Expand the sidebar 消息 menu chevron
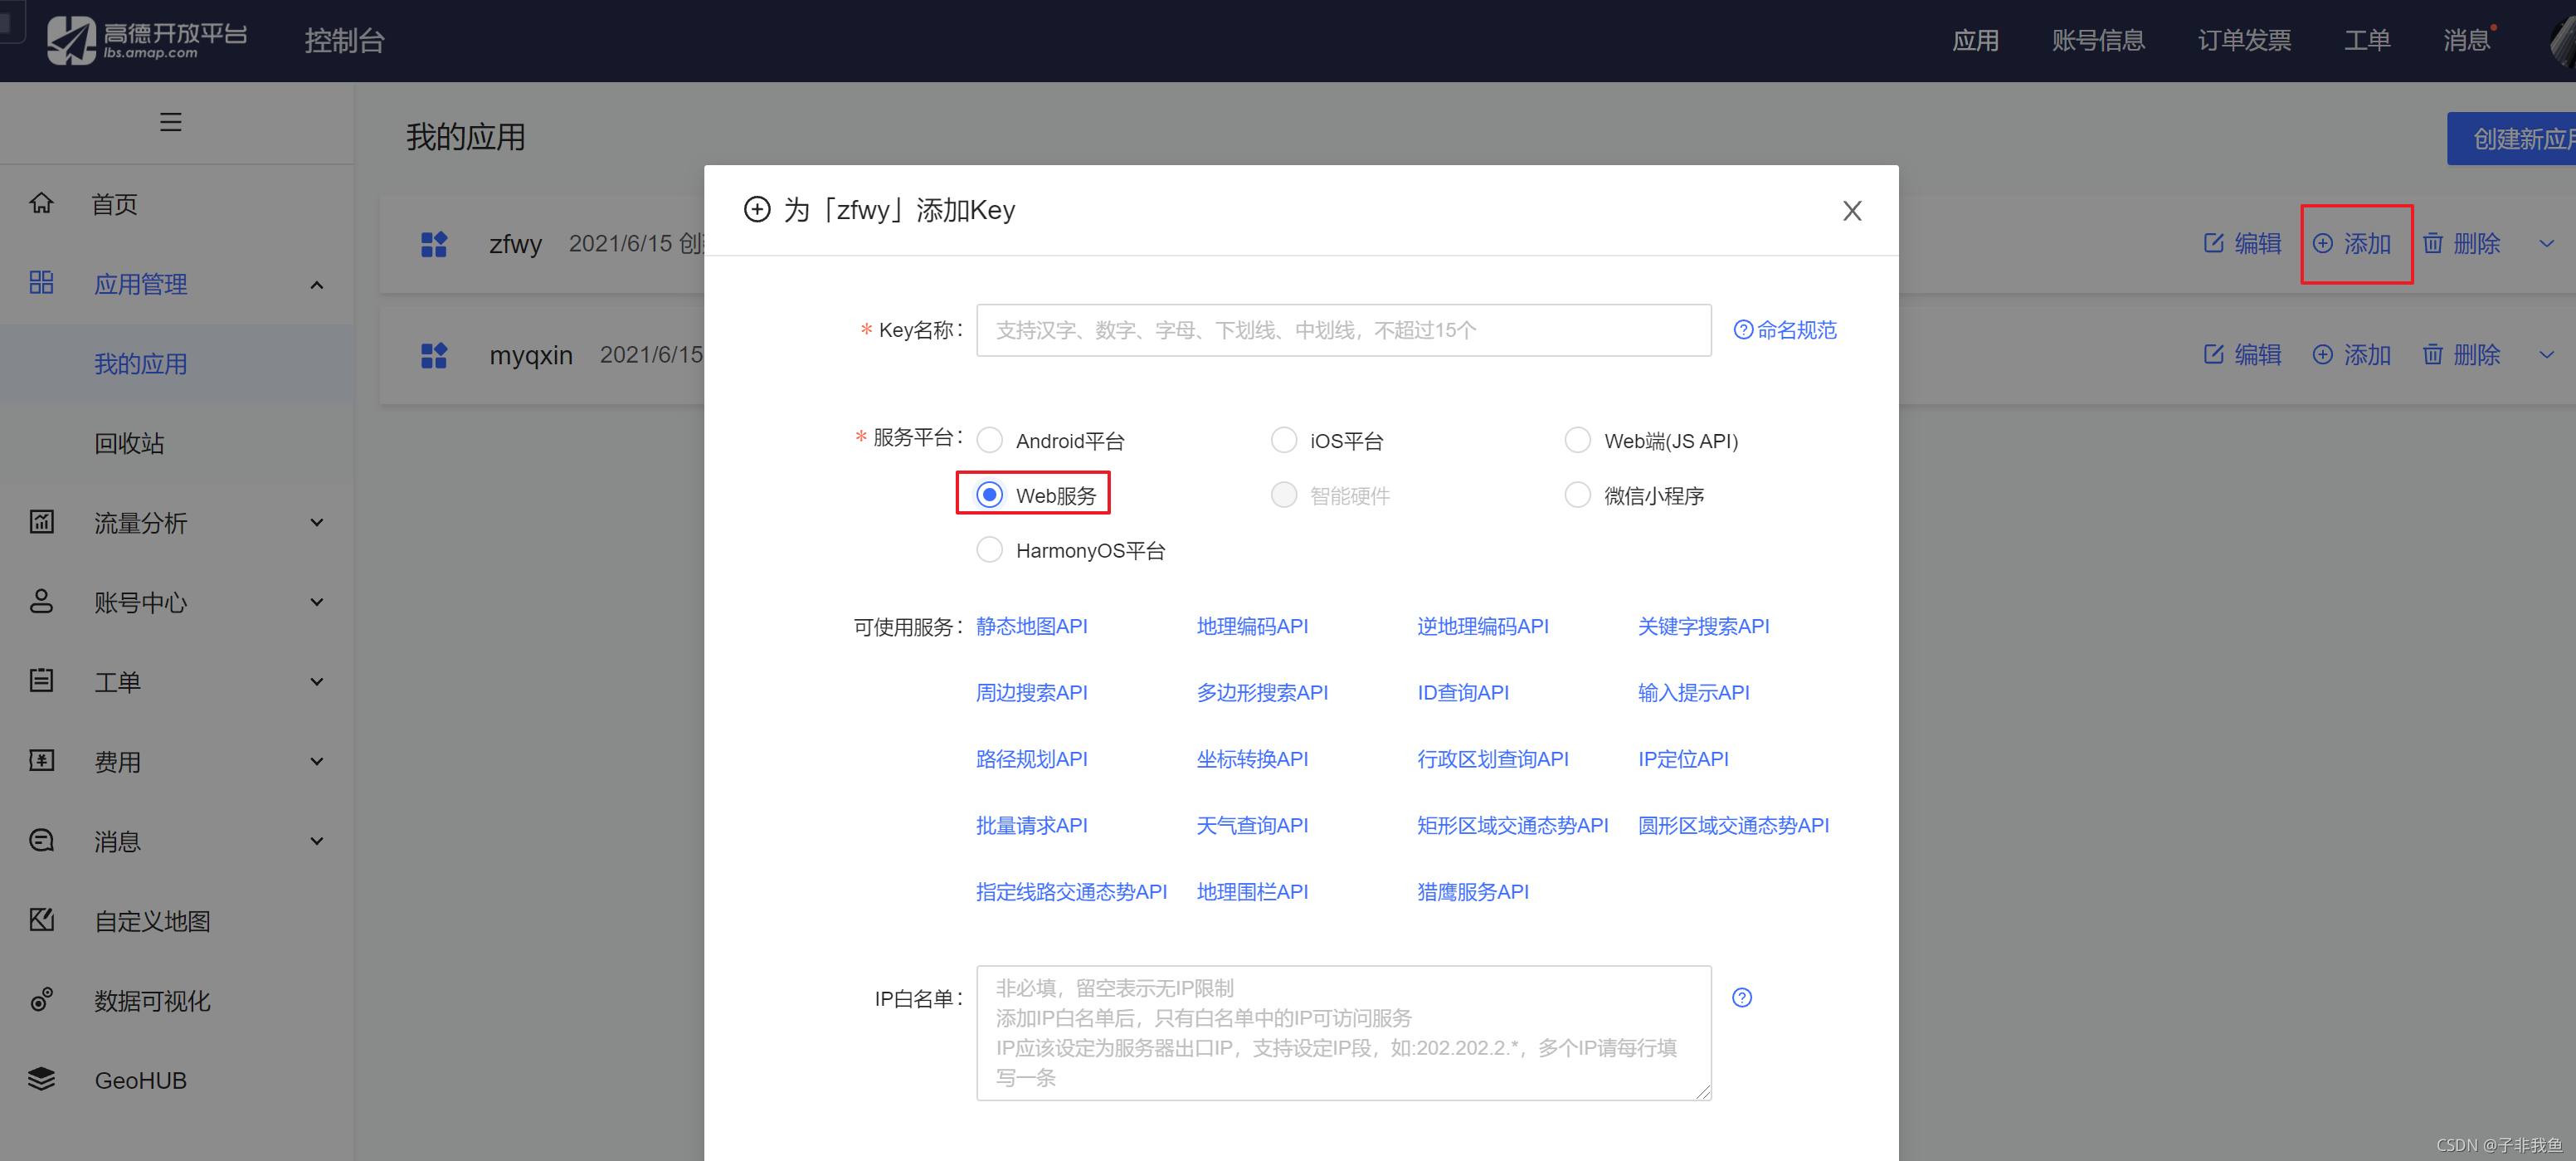Image resolution: width=2576 pixels, height=1161 pixels. click(x=317, y=841)
